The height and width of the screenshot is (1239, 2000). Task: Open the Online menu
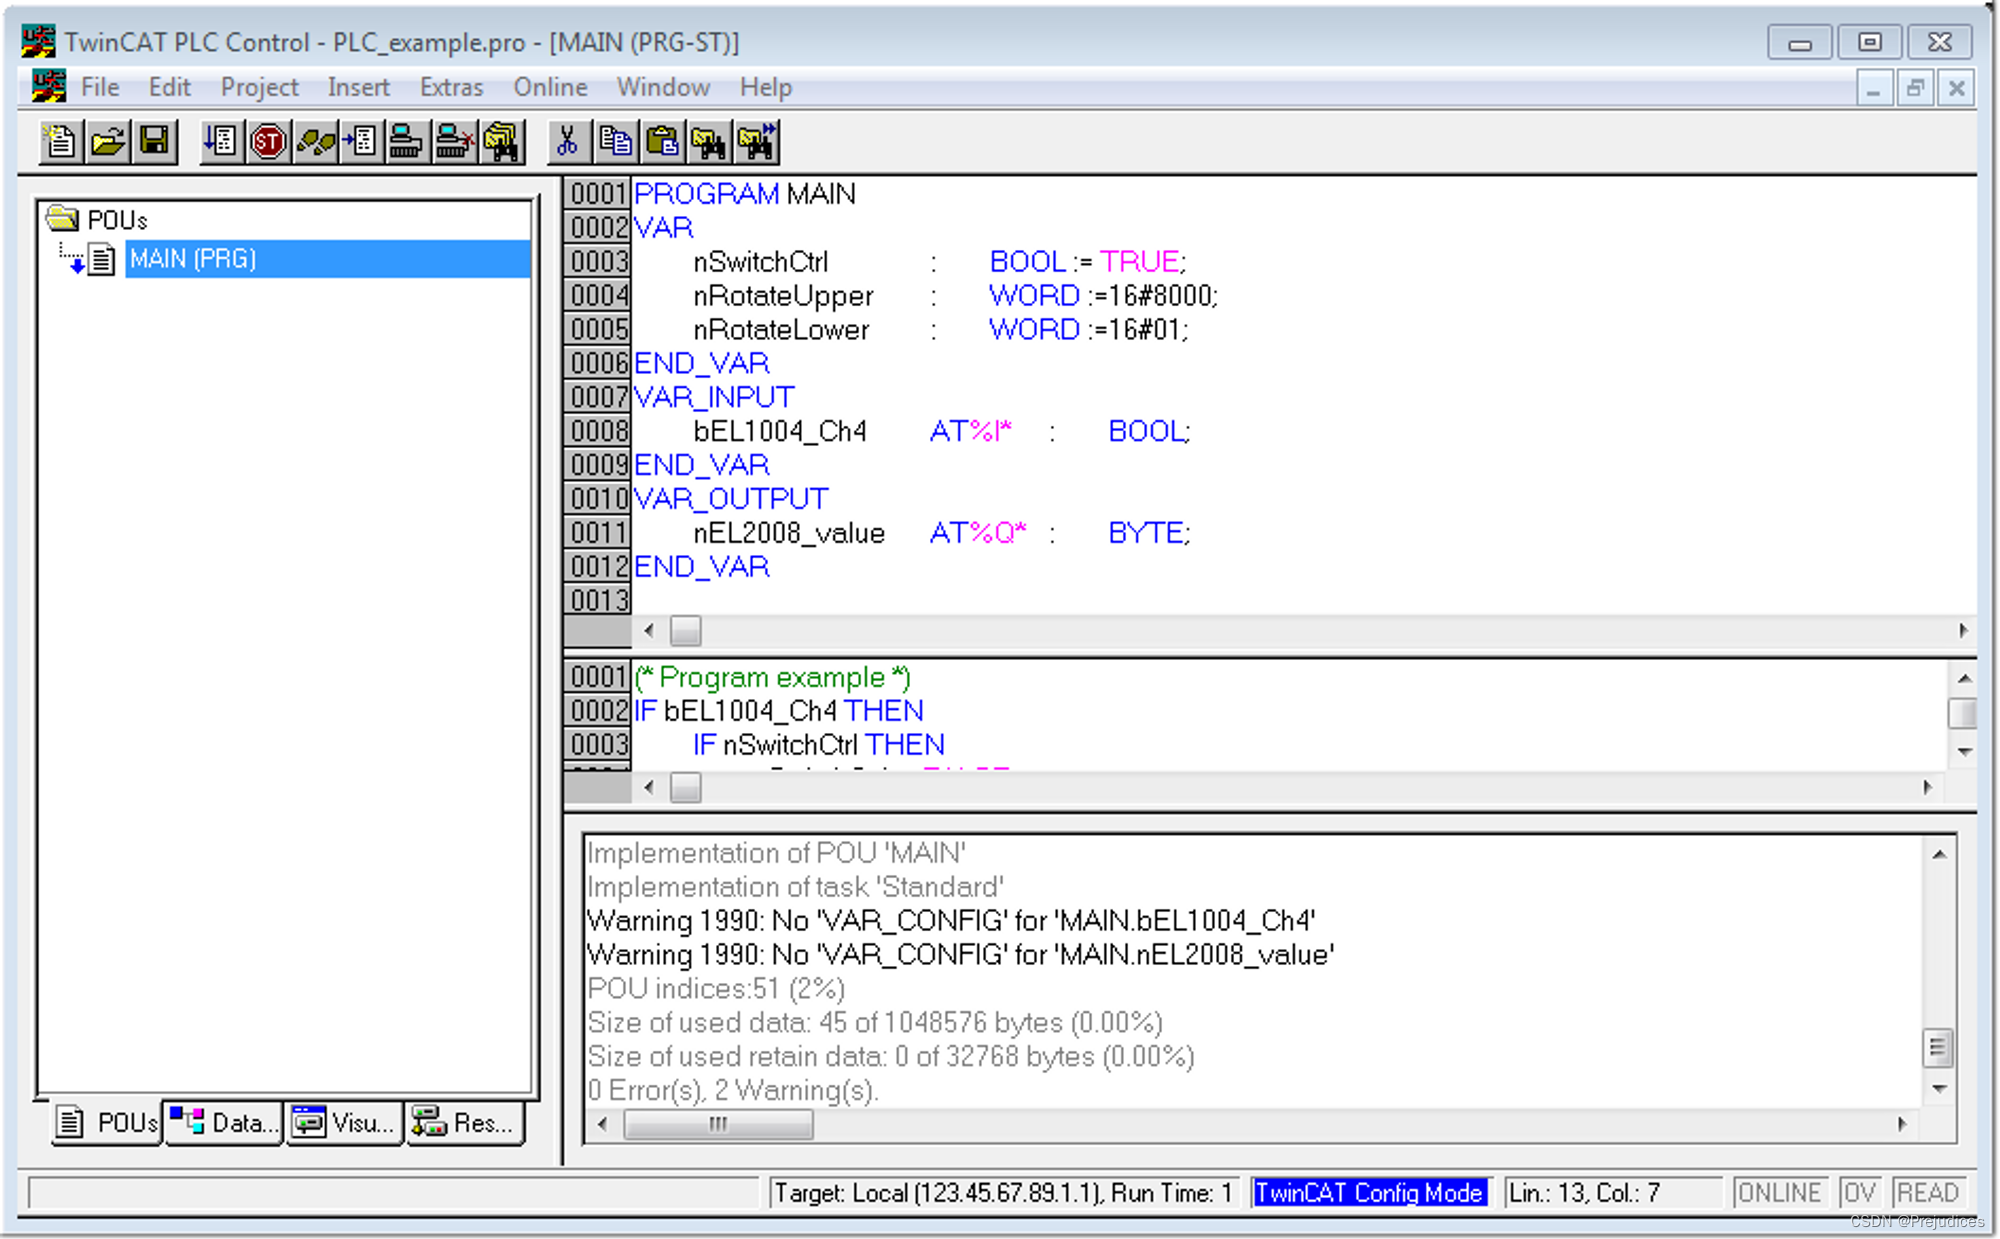tap(549, 87)
